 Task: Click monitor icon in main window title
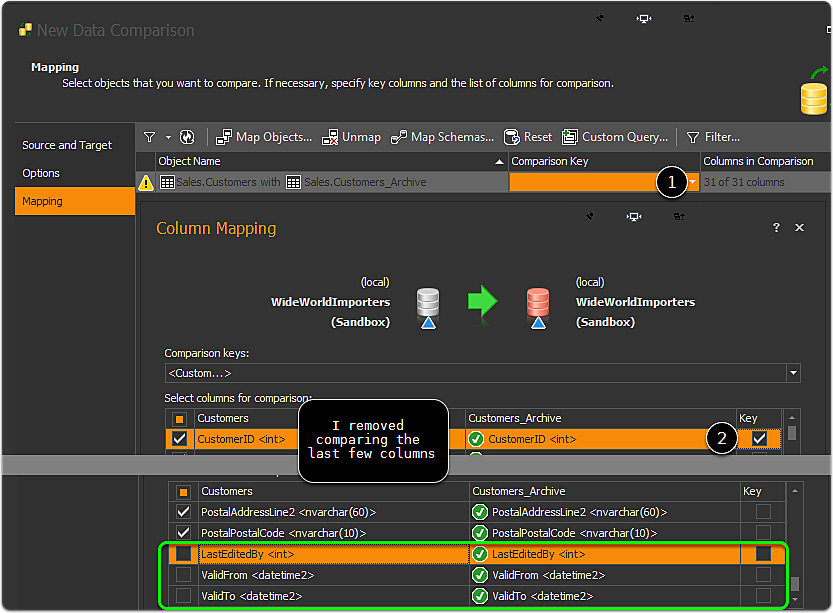click(644, 19)
